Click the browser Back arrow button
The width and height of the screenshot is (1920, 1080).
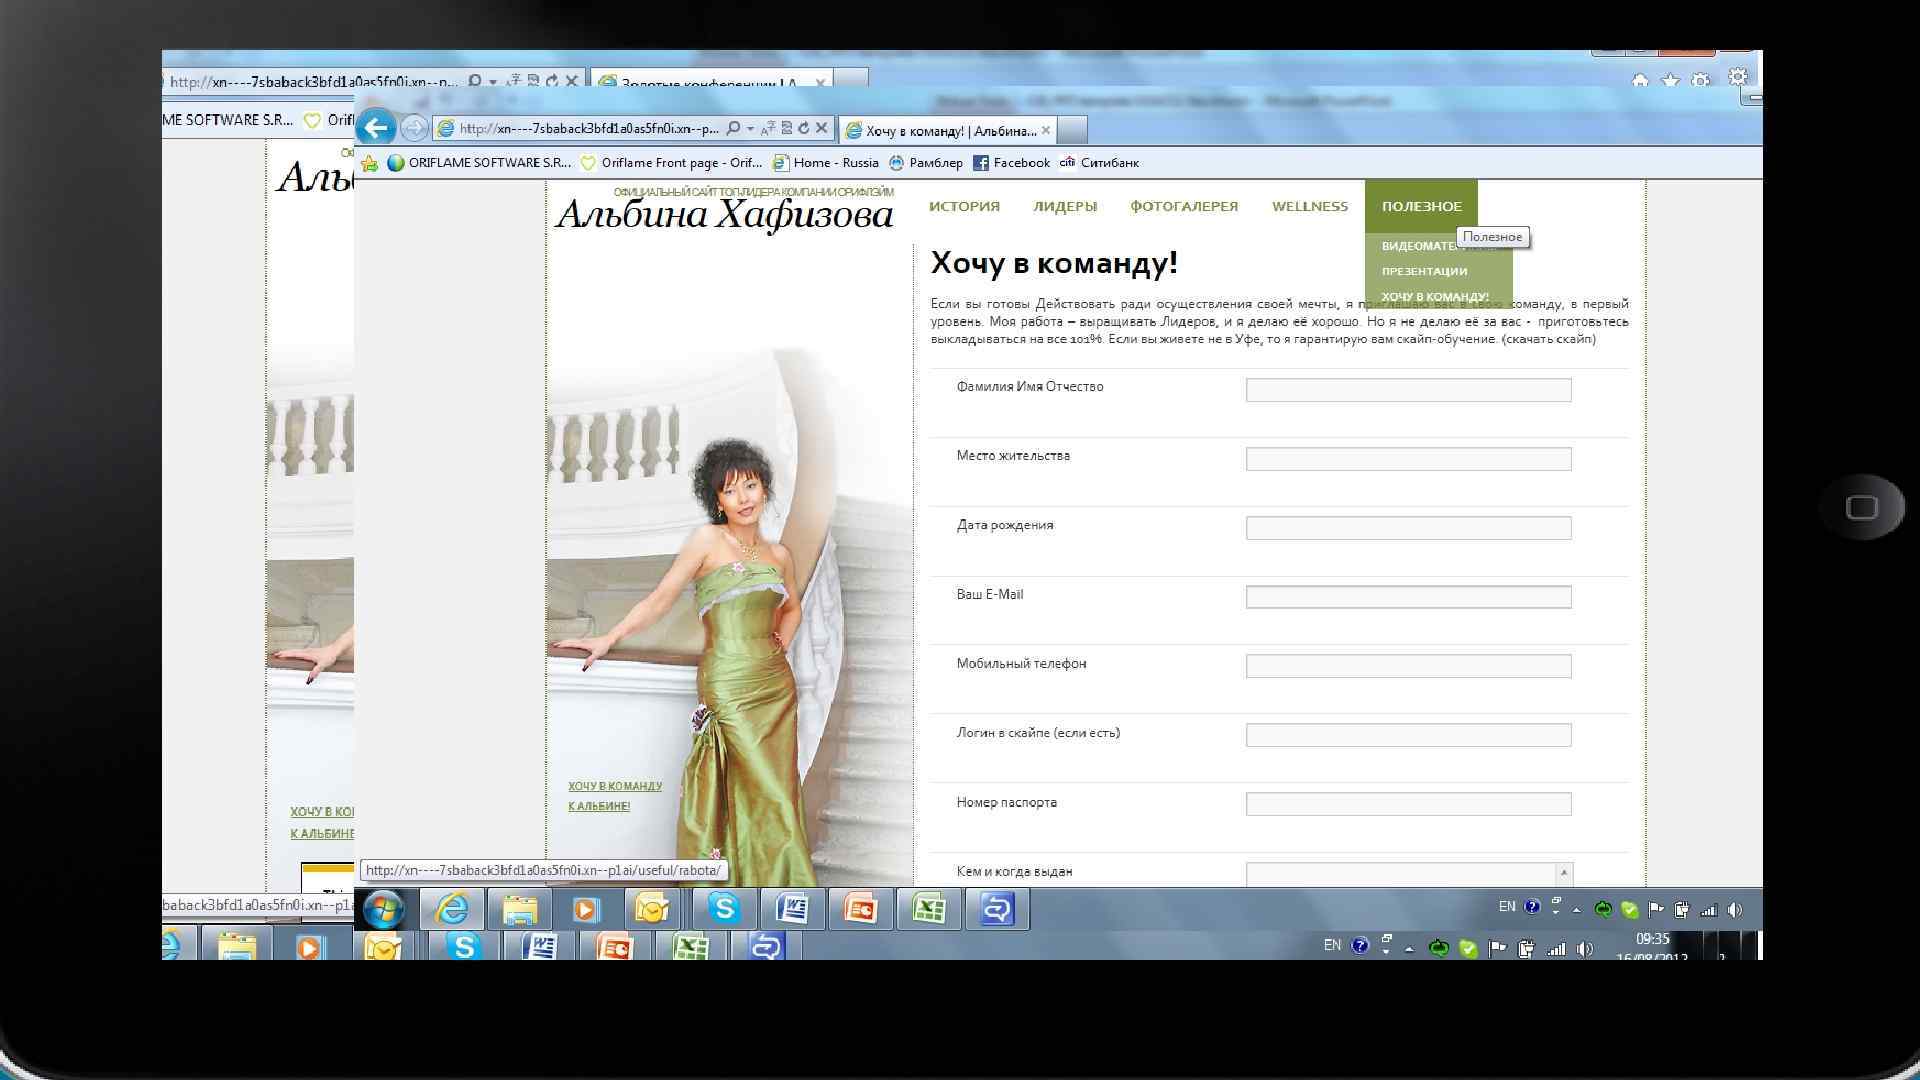point(376,128)
